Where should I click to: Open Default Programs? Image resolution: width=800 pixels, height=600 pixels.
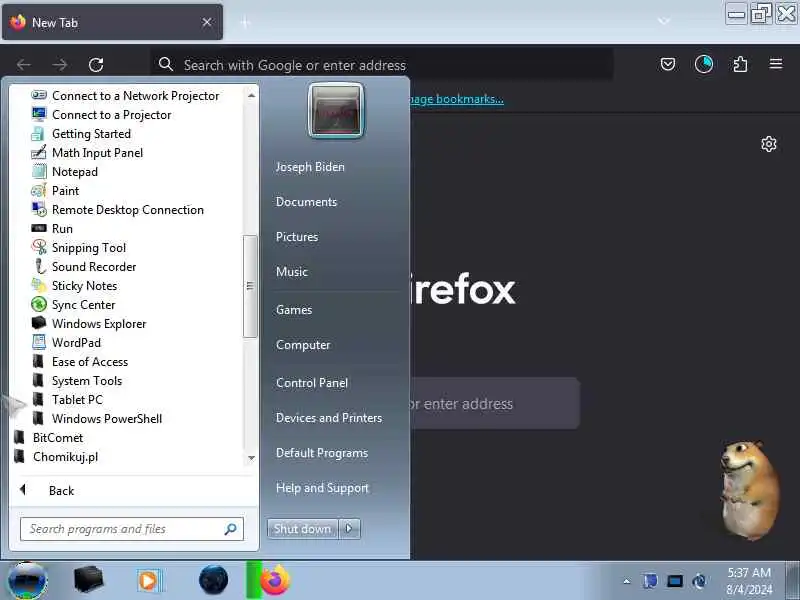coord(322,453)
